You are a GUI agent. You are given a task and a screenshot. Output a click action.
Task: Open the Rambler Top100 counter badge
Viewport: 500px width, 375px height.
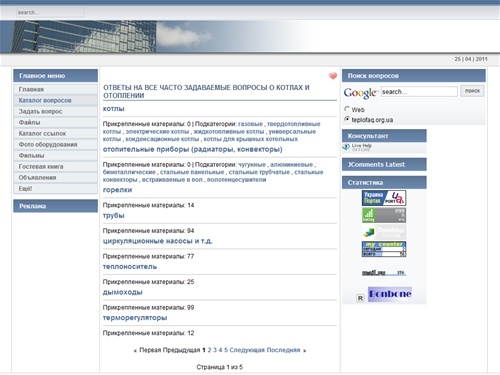(x=384, y=232)
